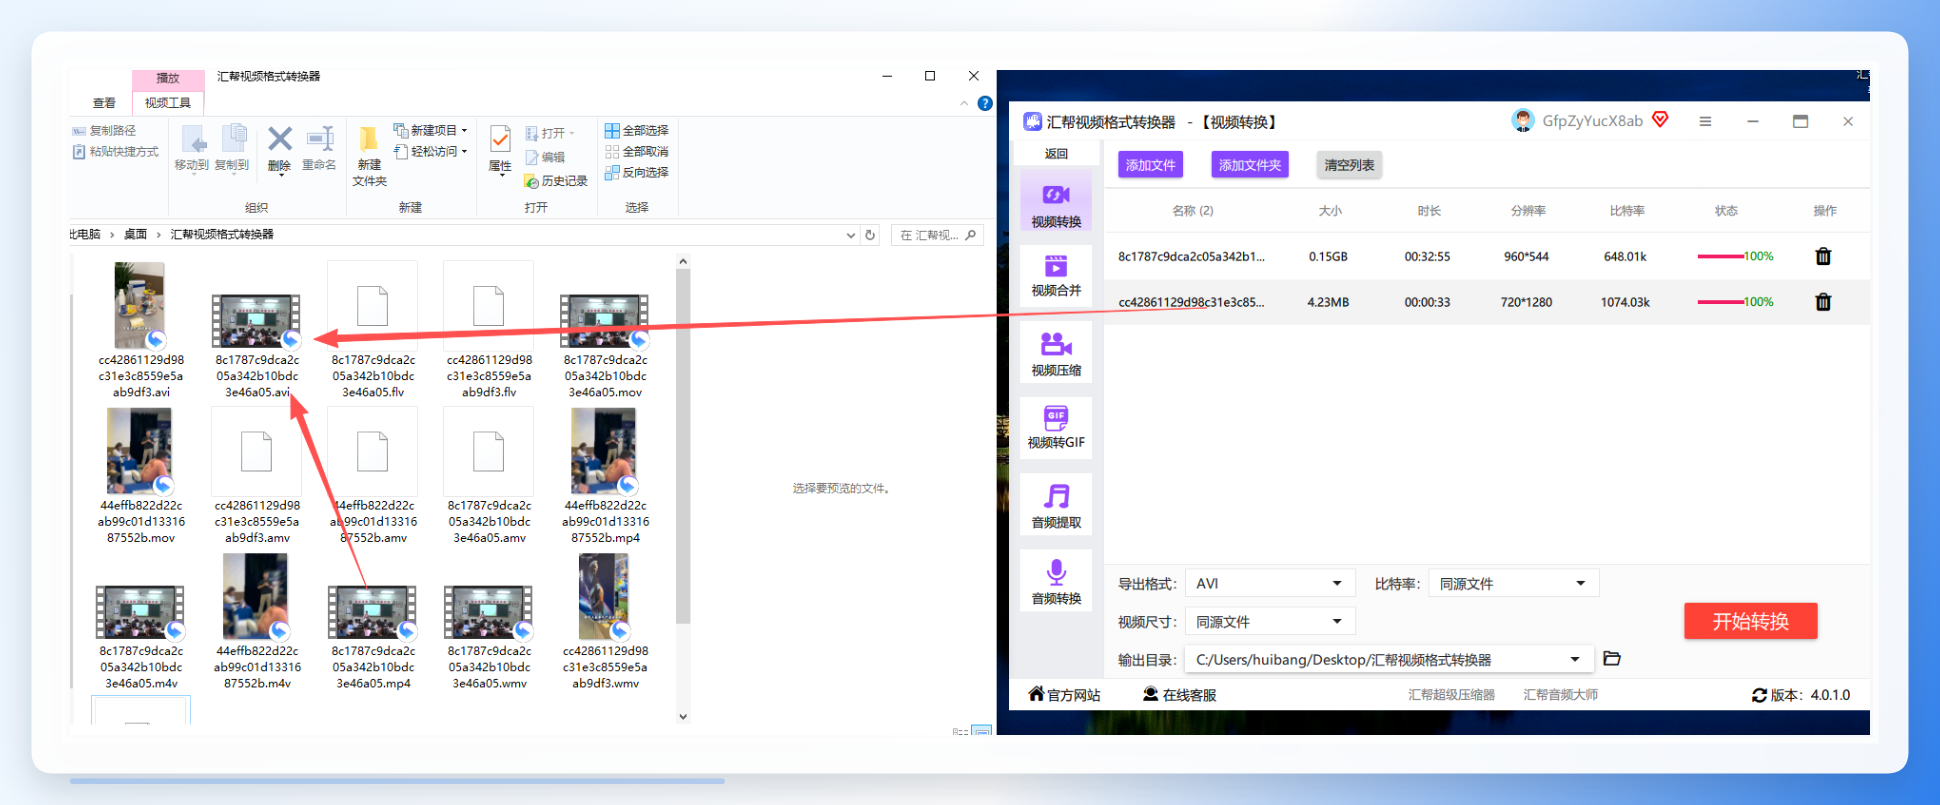
Task: Click 编辑 in the Explorer ribbon
Action: pos(545,157)
